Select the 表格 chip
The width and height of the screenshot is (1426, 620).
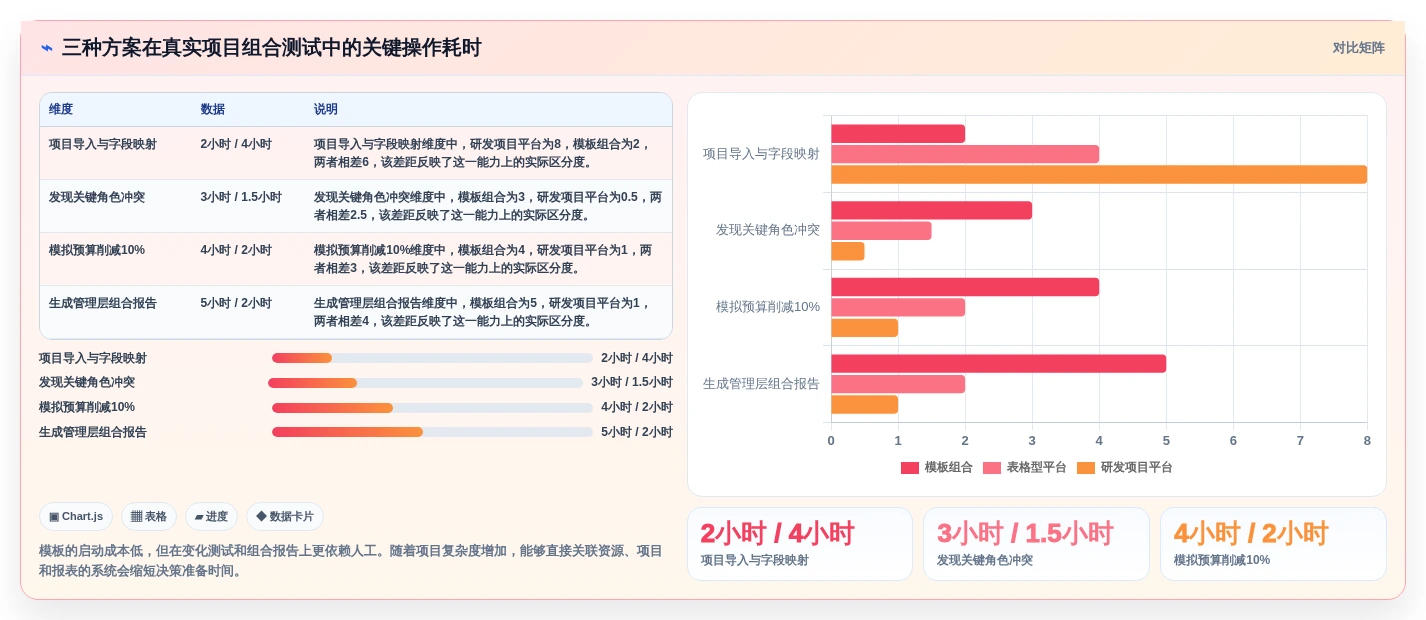point(149,517)
